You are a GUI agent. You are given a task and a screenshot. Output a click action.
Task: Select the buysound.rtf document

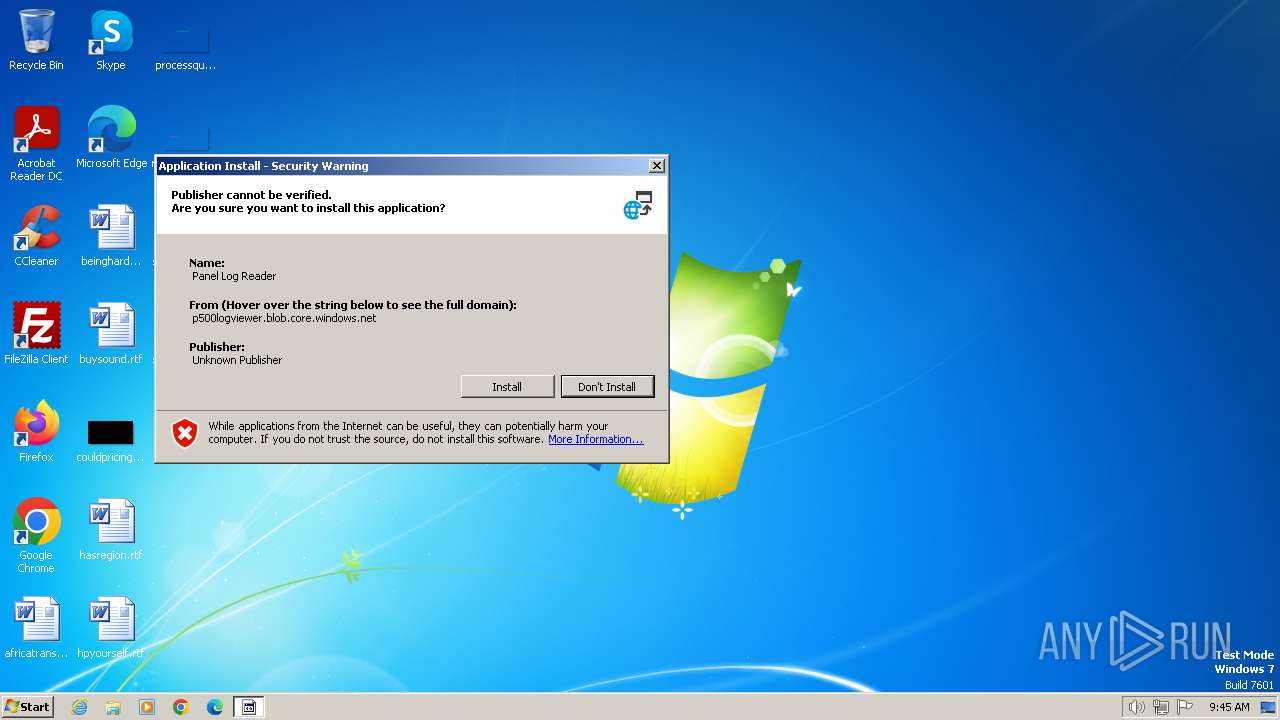coord(111,334)
